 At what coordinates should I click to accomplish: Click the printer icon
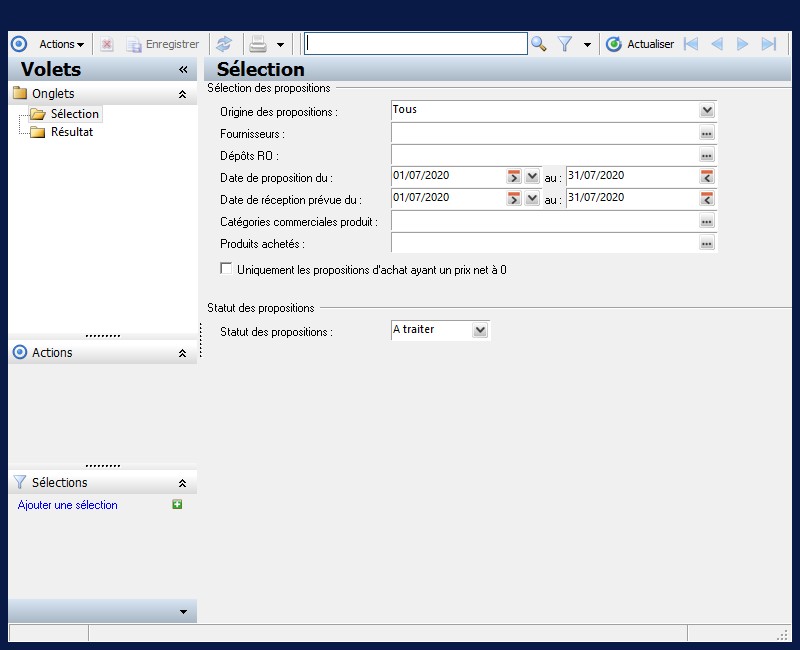coord(258,44)
